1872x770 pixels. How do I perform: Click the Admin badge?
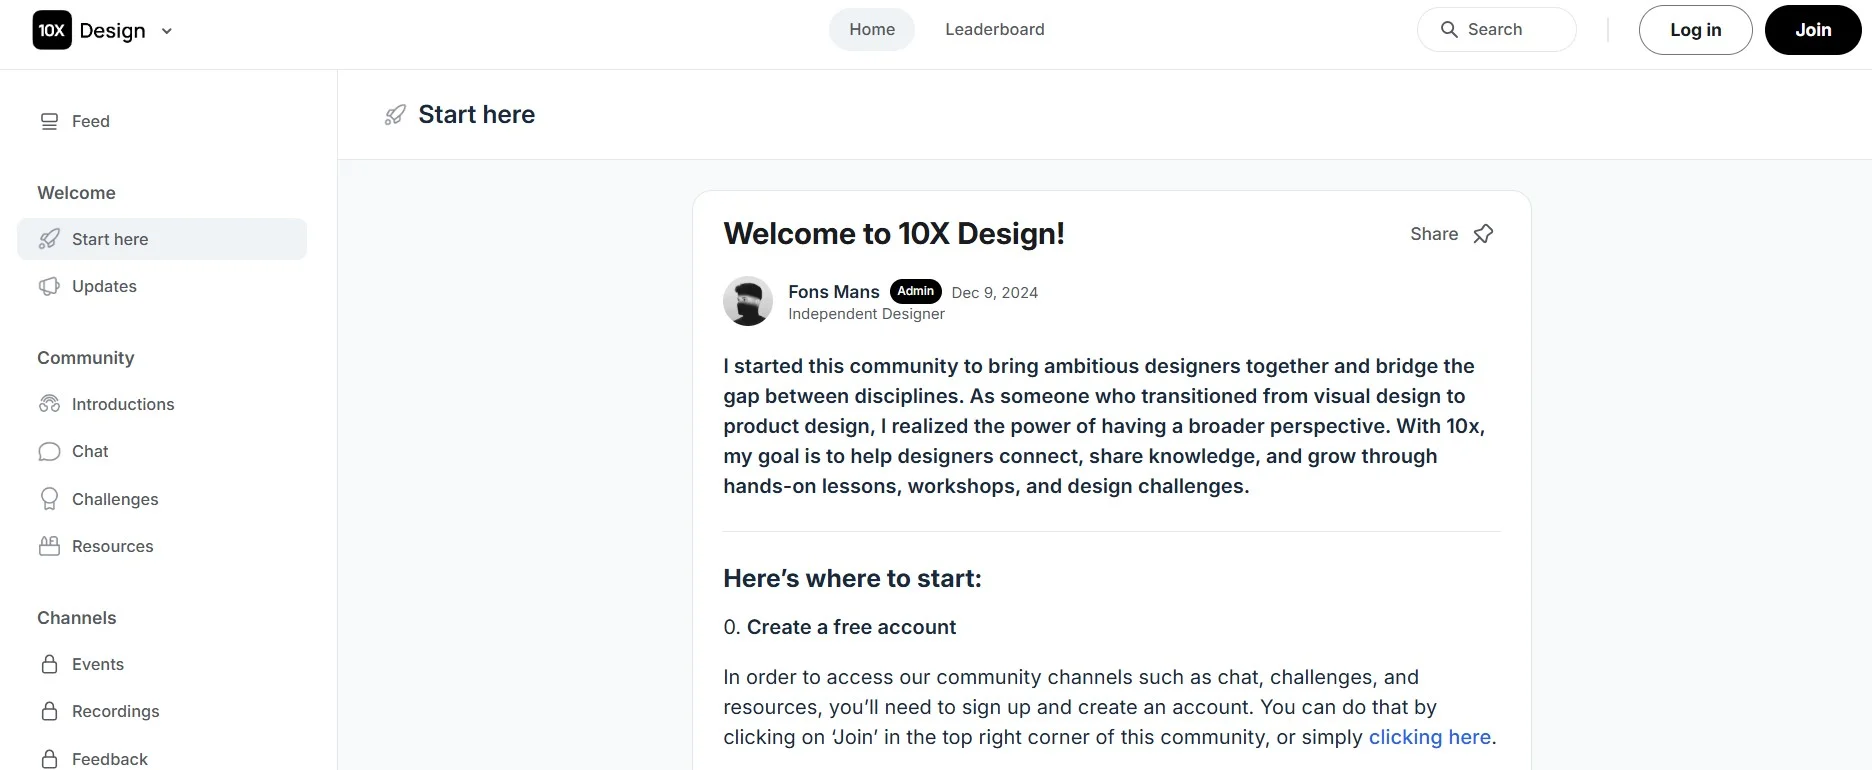tap(916, 291)
